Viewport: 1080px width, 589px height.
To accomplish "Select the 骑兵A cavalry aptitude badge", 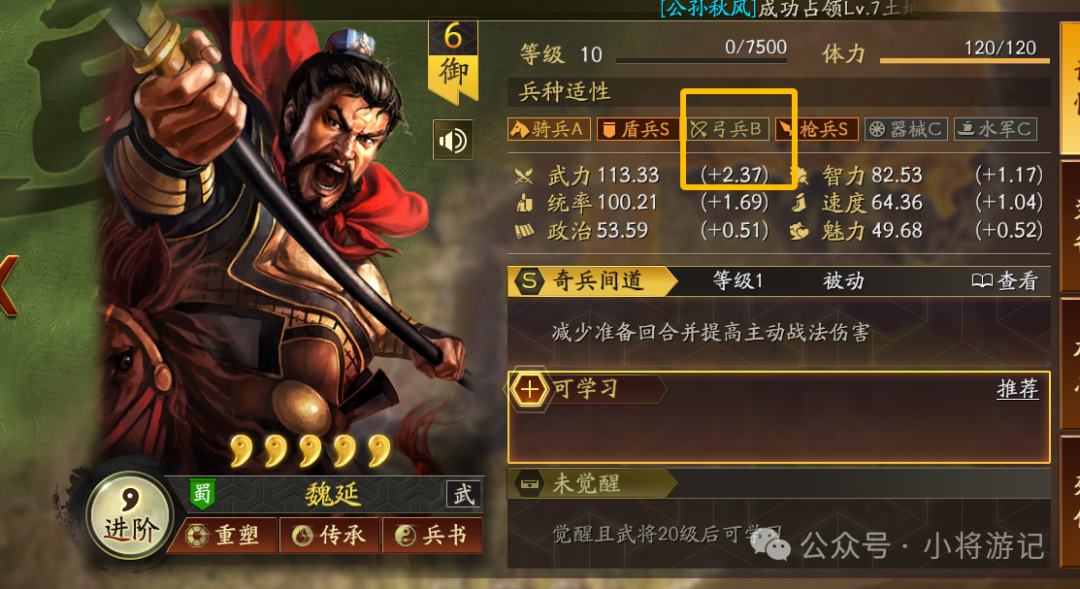I will point(549,129).
